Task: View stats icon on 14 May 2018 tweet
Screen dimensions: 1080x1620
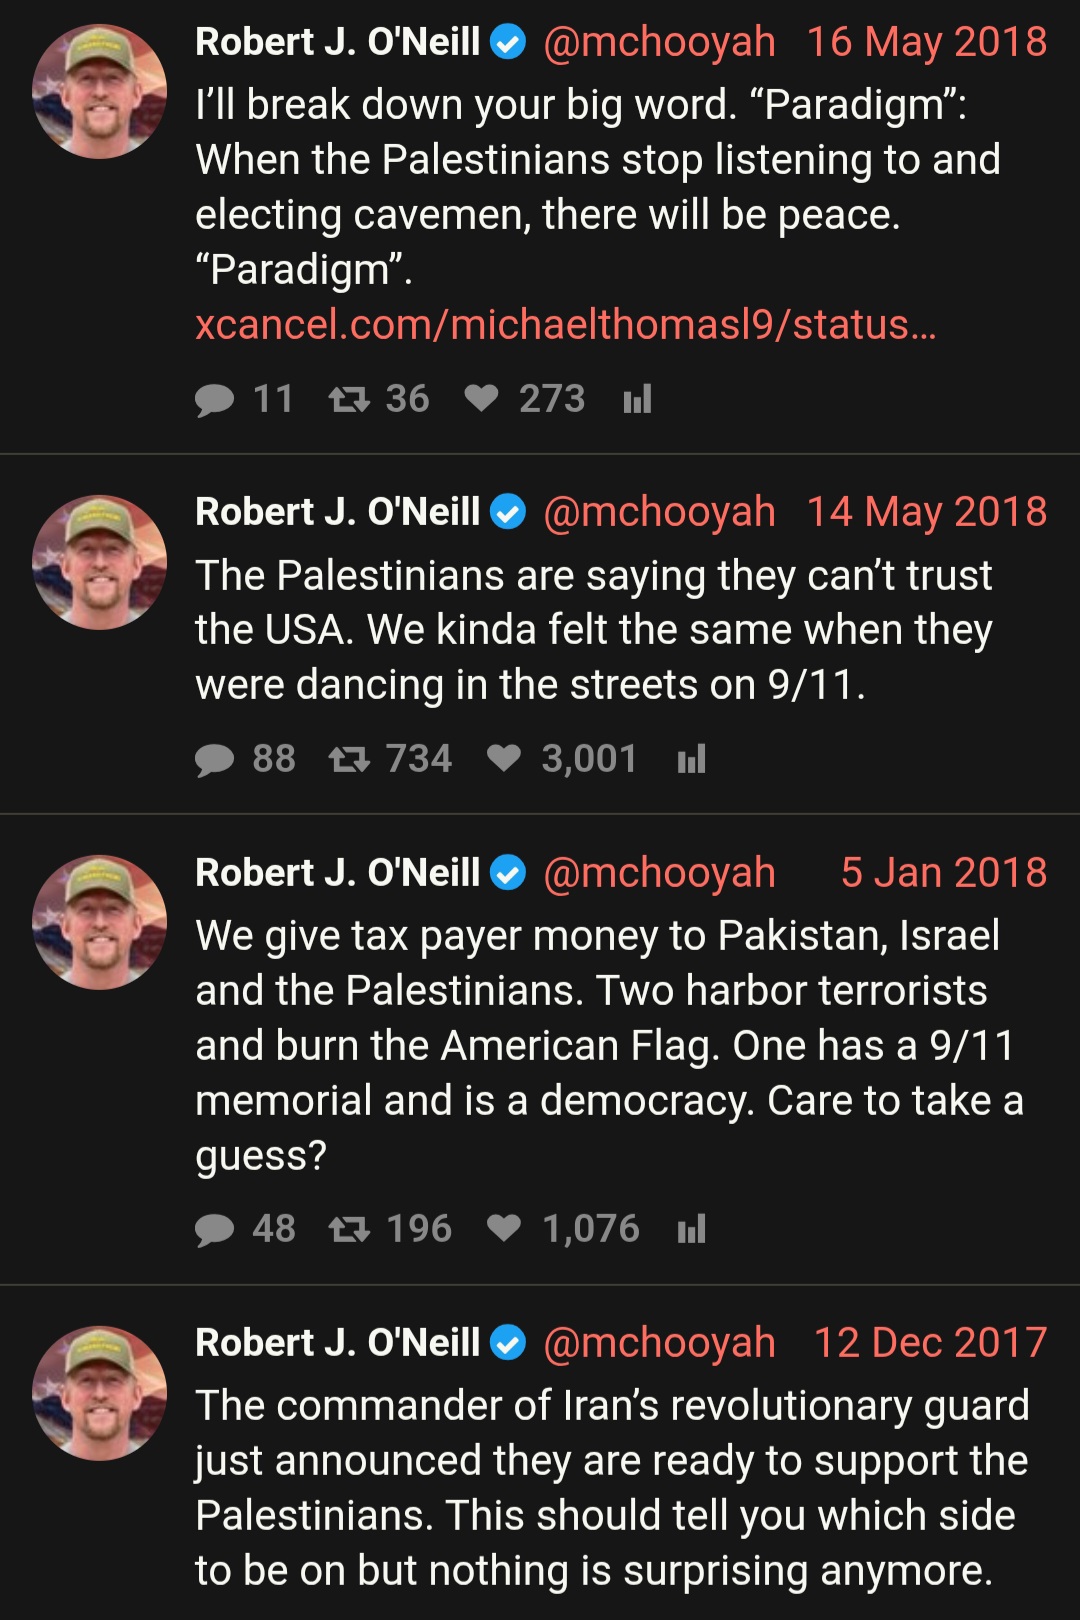Action: click(691, 759)
